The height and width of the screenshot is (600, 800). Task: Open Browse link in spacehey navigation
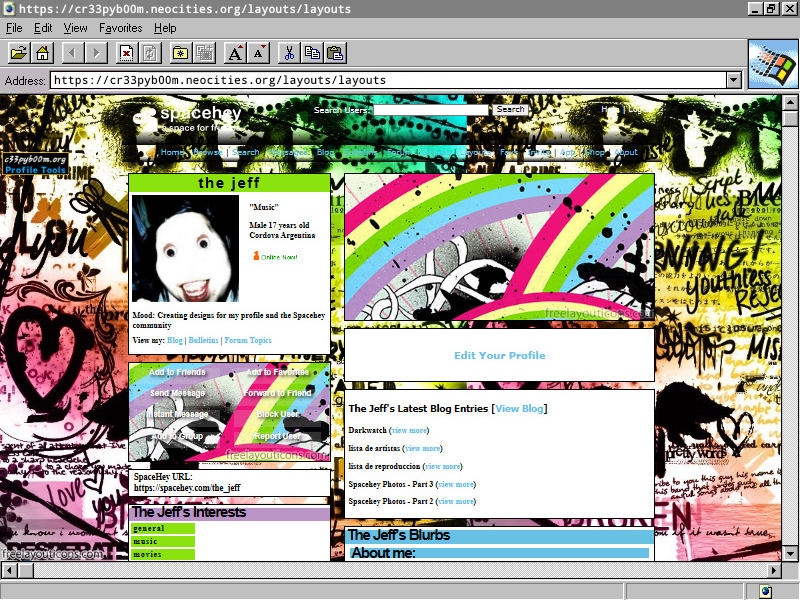click(208, 152)
